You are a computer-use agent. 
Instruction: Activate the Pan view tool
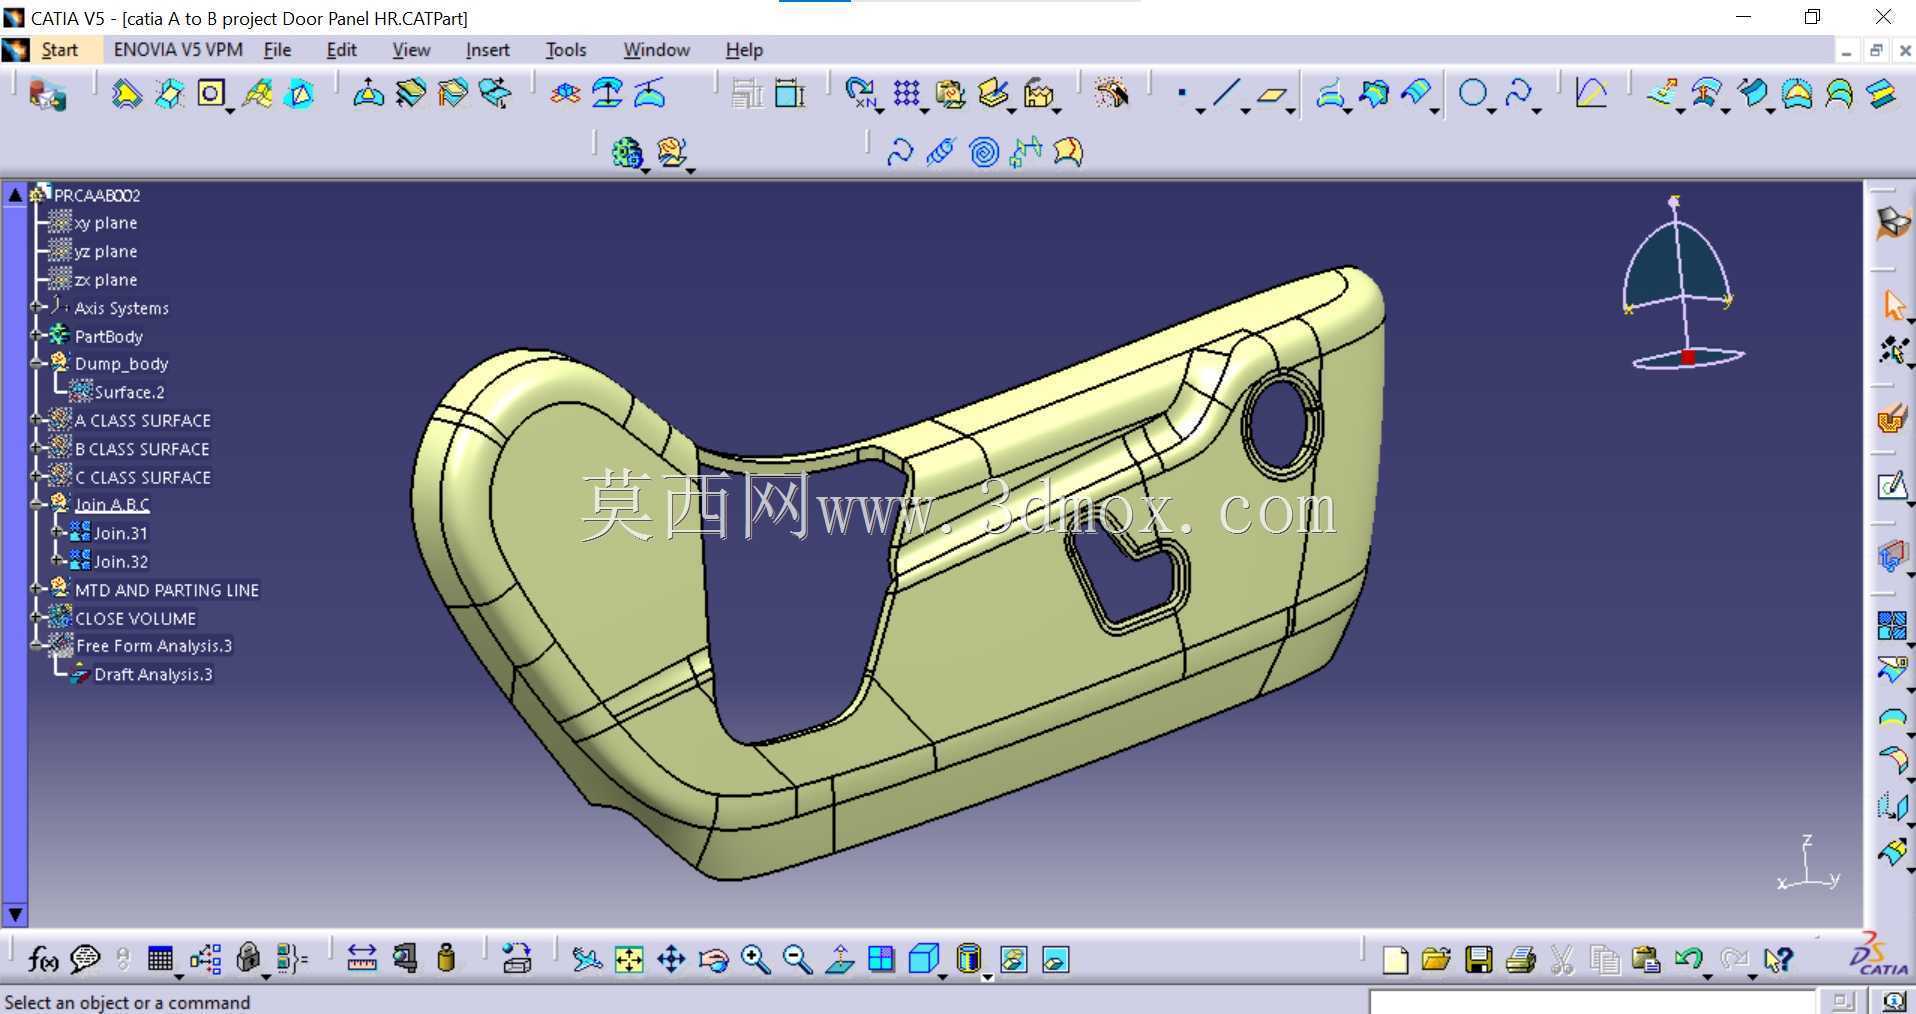(x=671, y=960)
